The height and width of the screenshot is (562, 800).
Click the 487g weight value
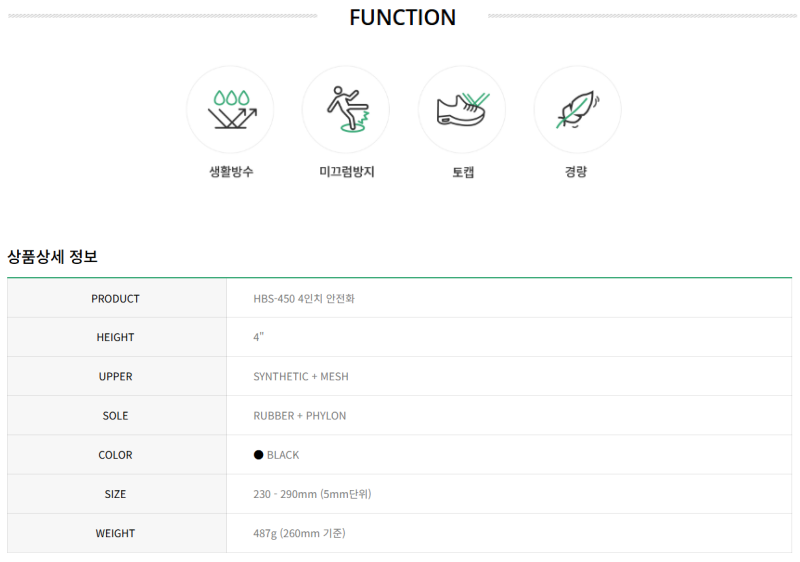coord(299,533)
